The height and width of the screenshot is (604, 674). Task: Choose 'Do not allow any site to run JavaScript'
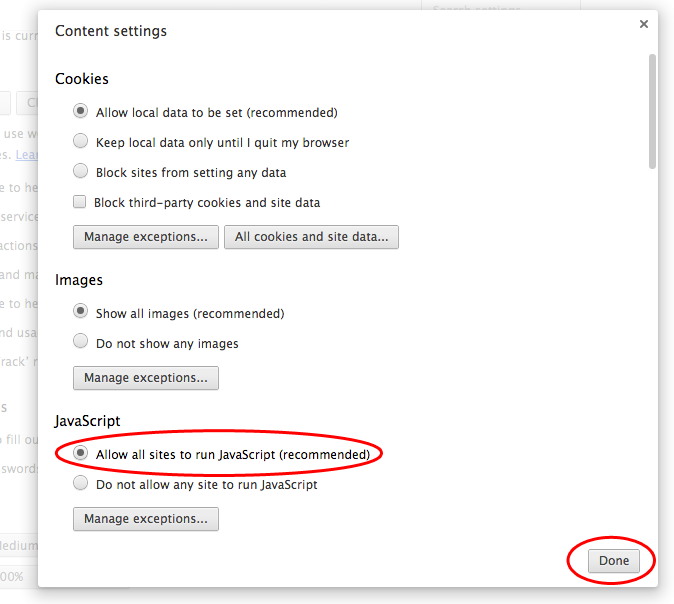(81, 484)
